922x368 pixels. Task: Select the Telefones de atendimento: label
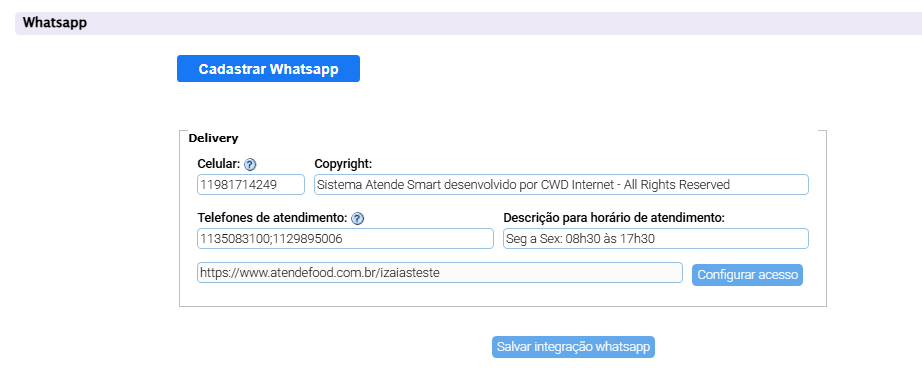click(x=272, y=218)
